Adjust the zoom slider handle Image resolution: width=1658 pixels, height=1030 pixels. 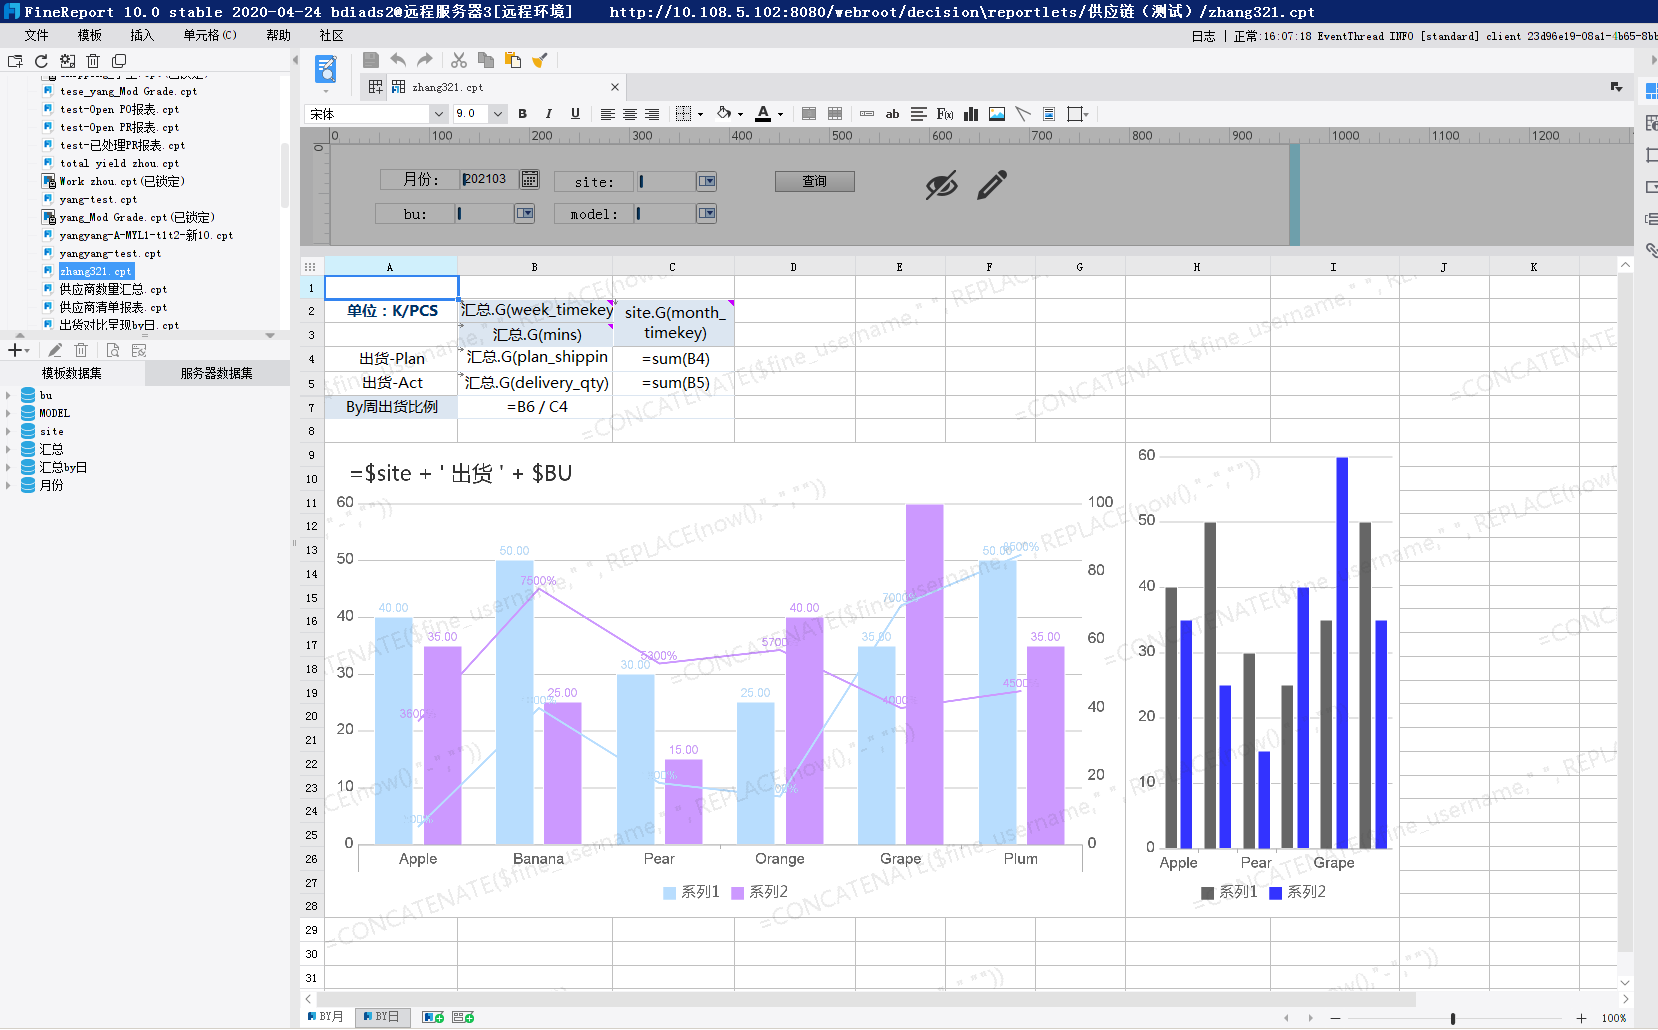coord(1453,1018)
